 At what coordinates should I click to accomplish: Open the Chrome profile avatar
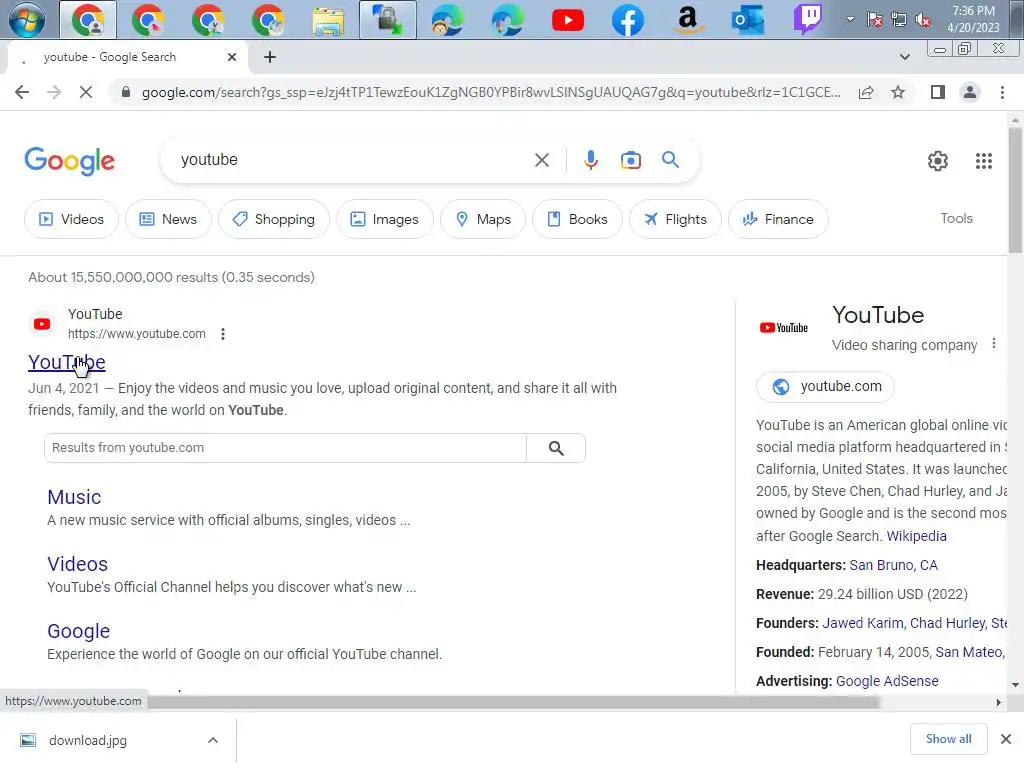coord(970,92)
